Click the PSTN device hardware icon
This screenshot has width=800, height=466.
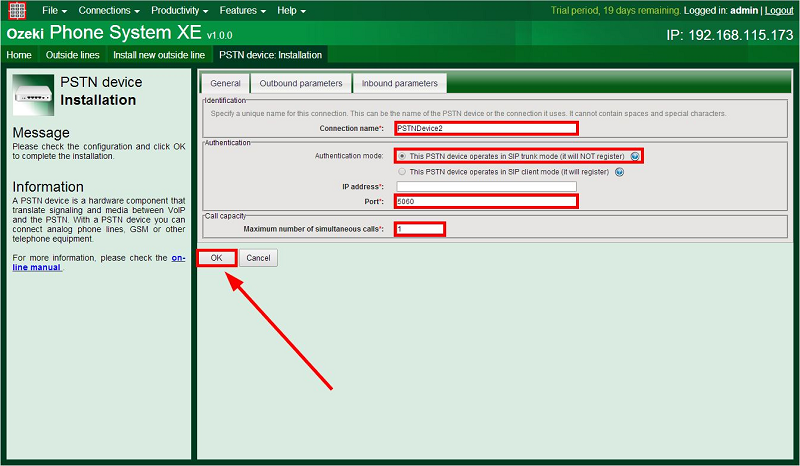click(x=33, y=93)
